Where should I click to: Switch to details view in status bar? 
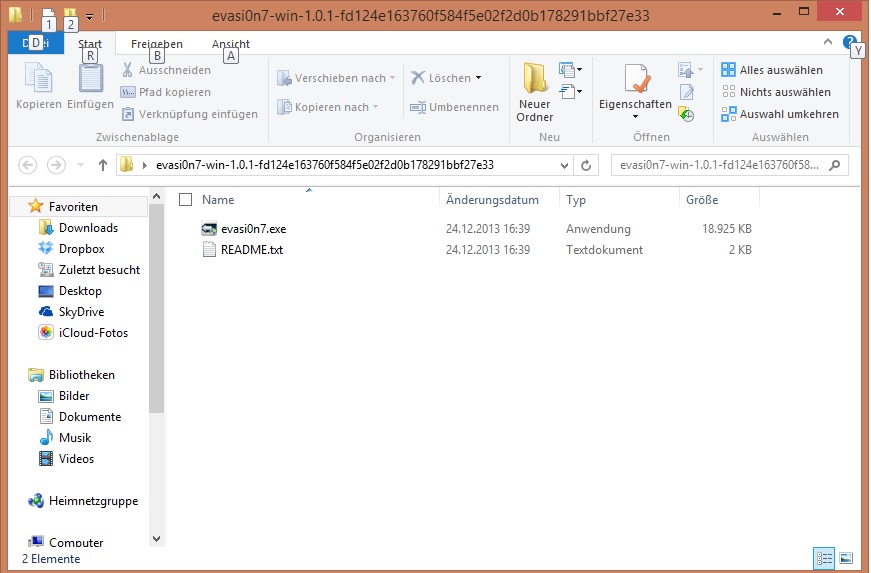[824, 559]
